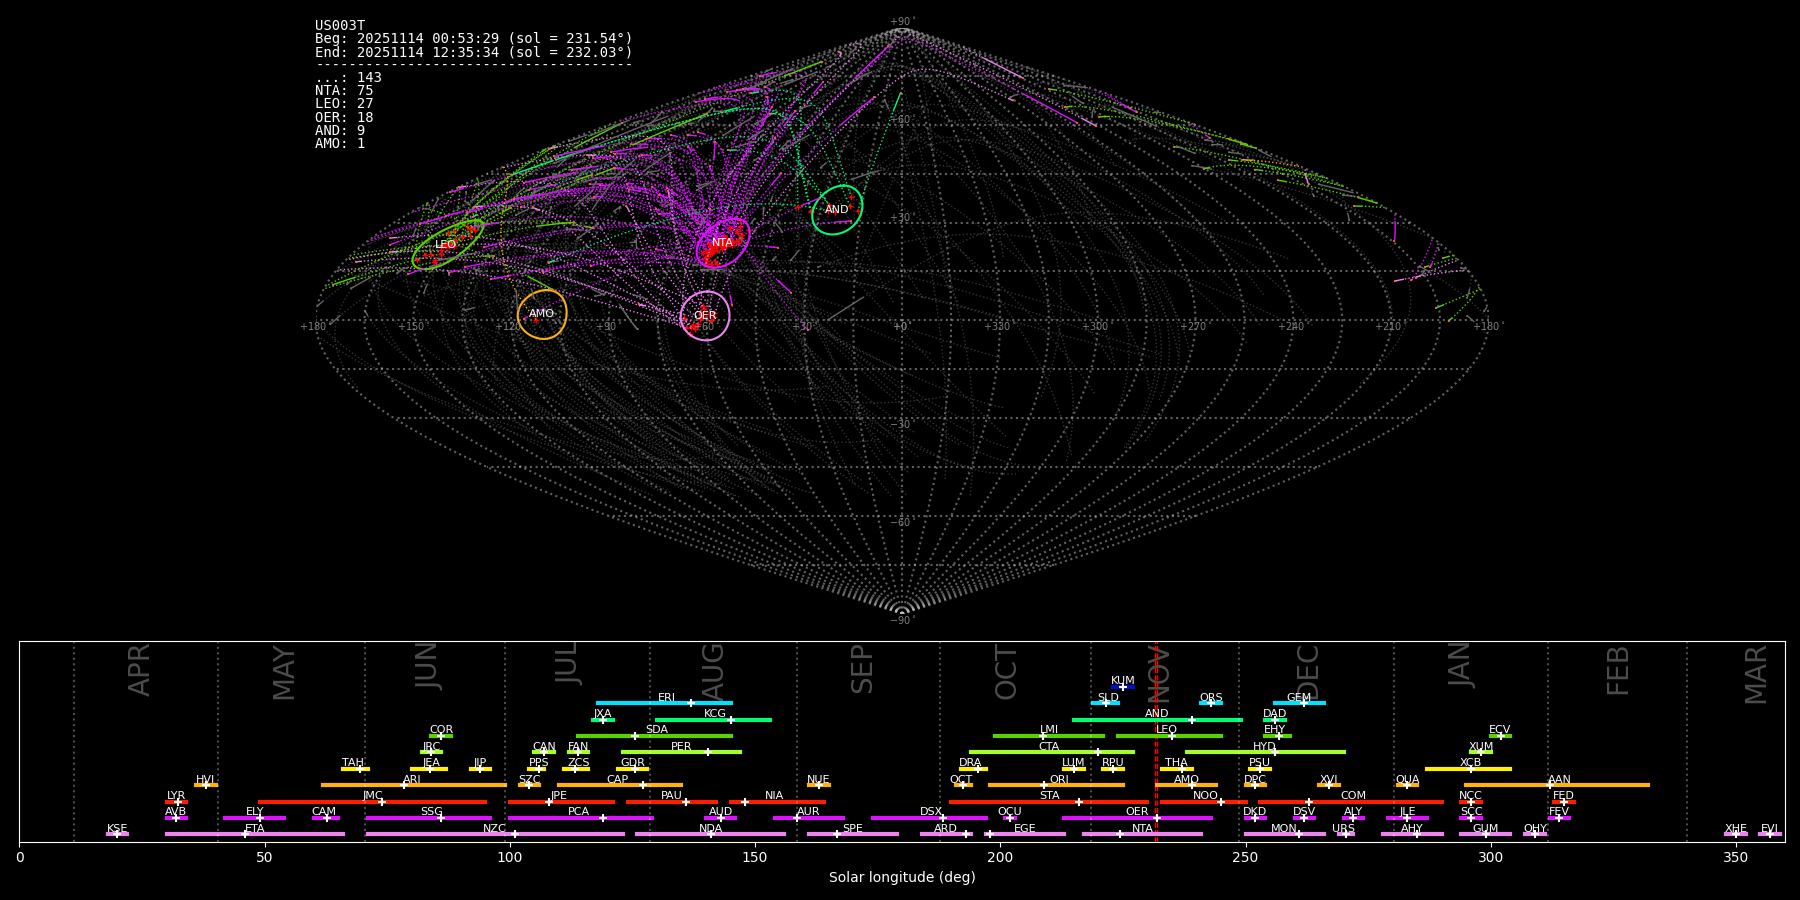Viewport: 1800px width, 900px height.
Task: Click the NTA radiant circle on the sky map
Action: [723, 243]
